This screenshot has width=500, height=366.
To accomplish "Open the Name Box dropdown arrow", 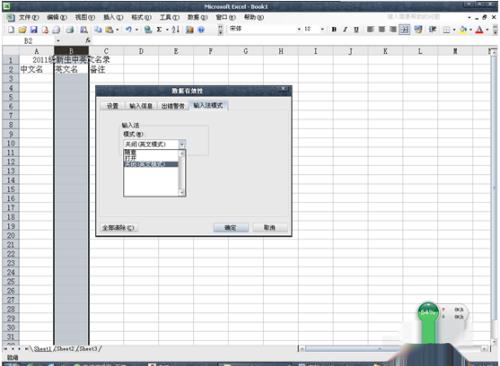I will pos(58,41).
